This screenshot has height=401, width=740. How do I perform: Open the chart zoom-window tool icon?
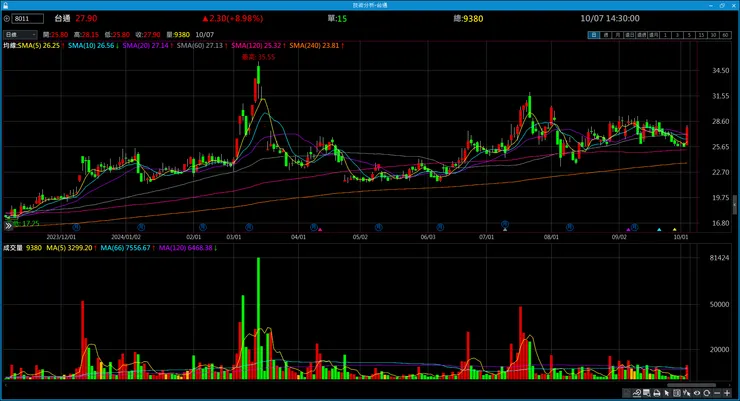pos(647,393)
